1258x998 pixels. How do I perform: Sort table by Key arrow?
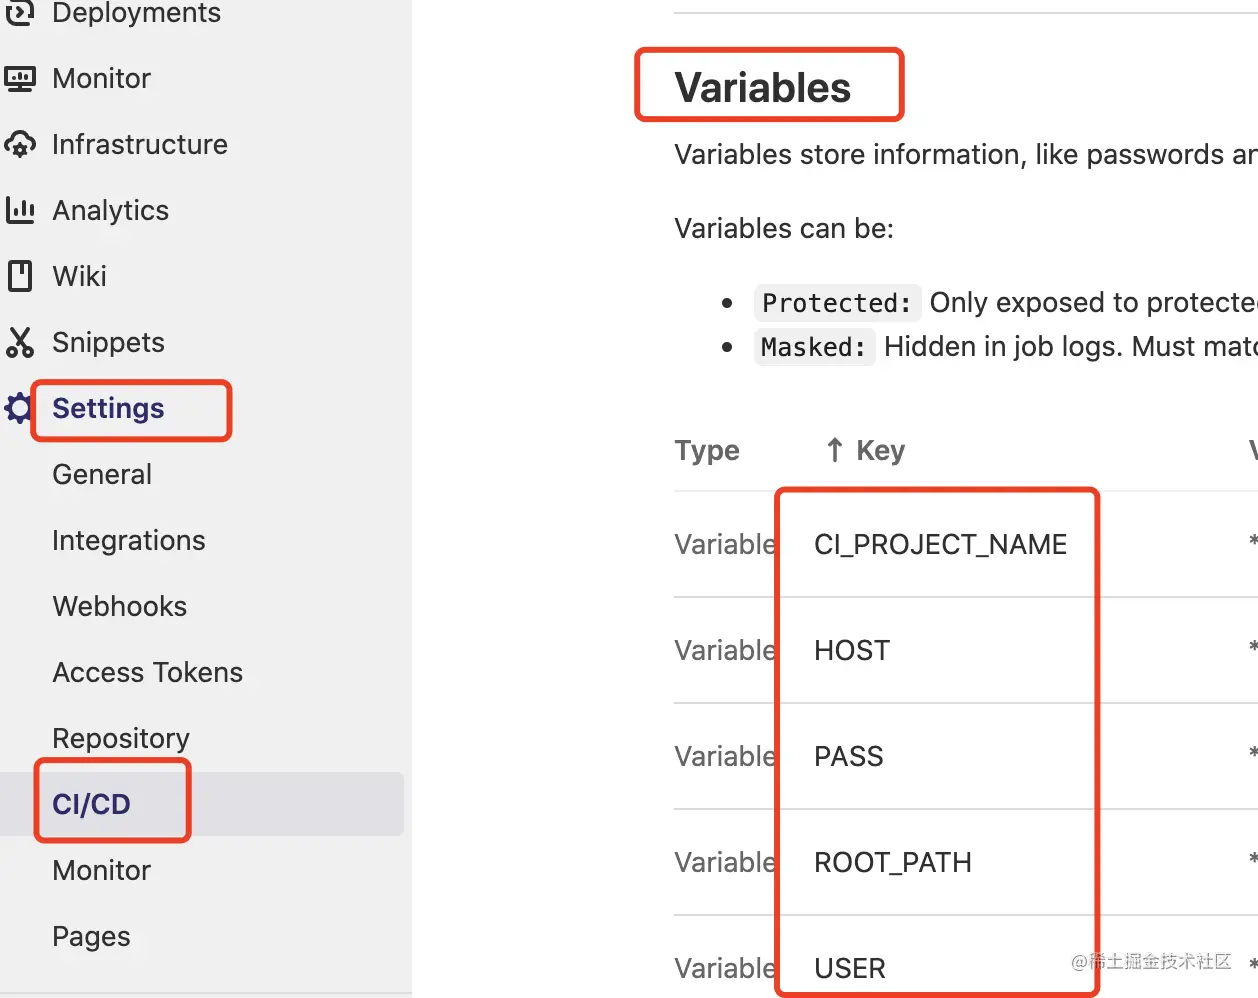pyautogui.click(x=835, y=450)
